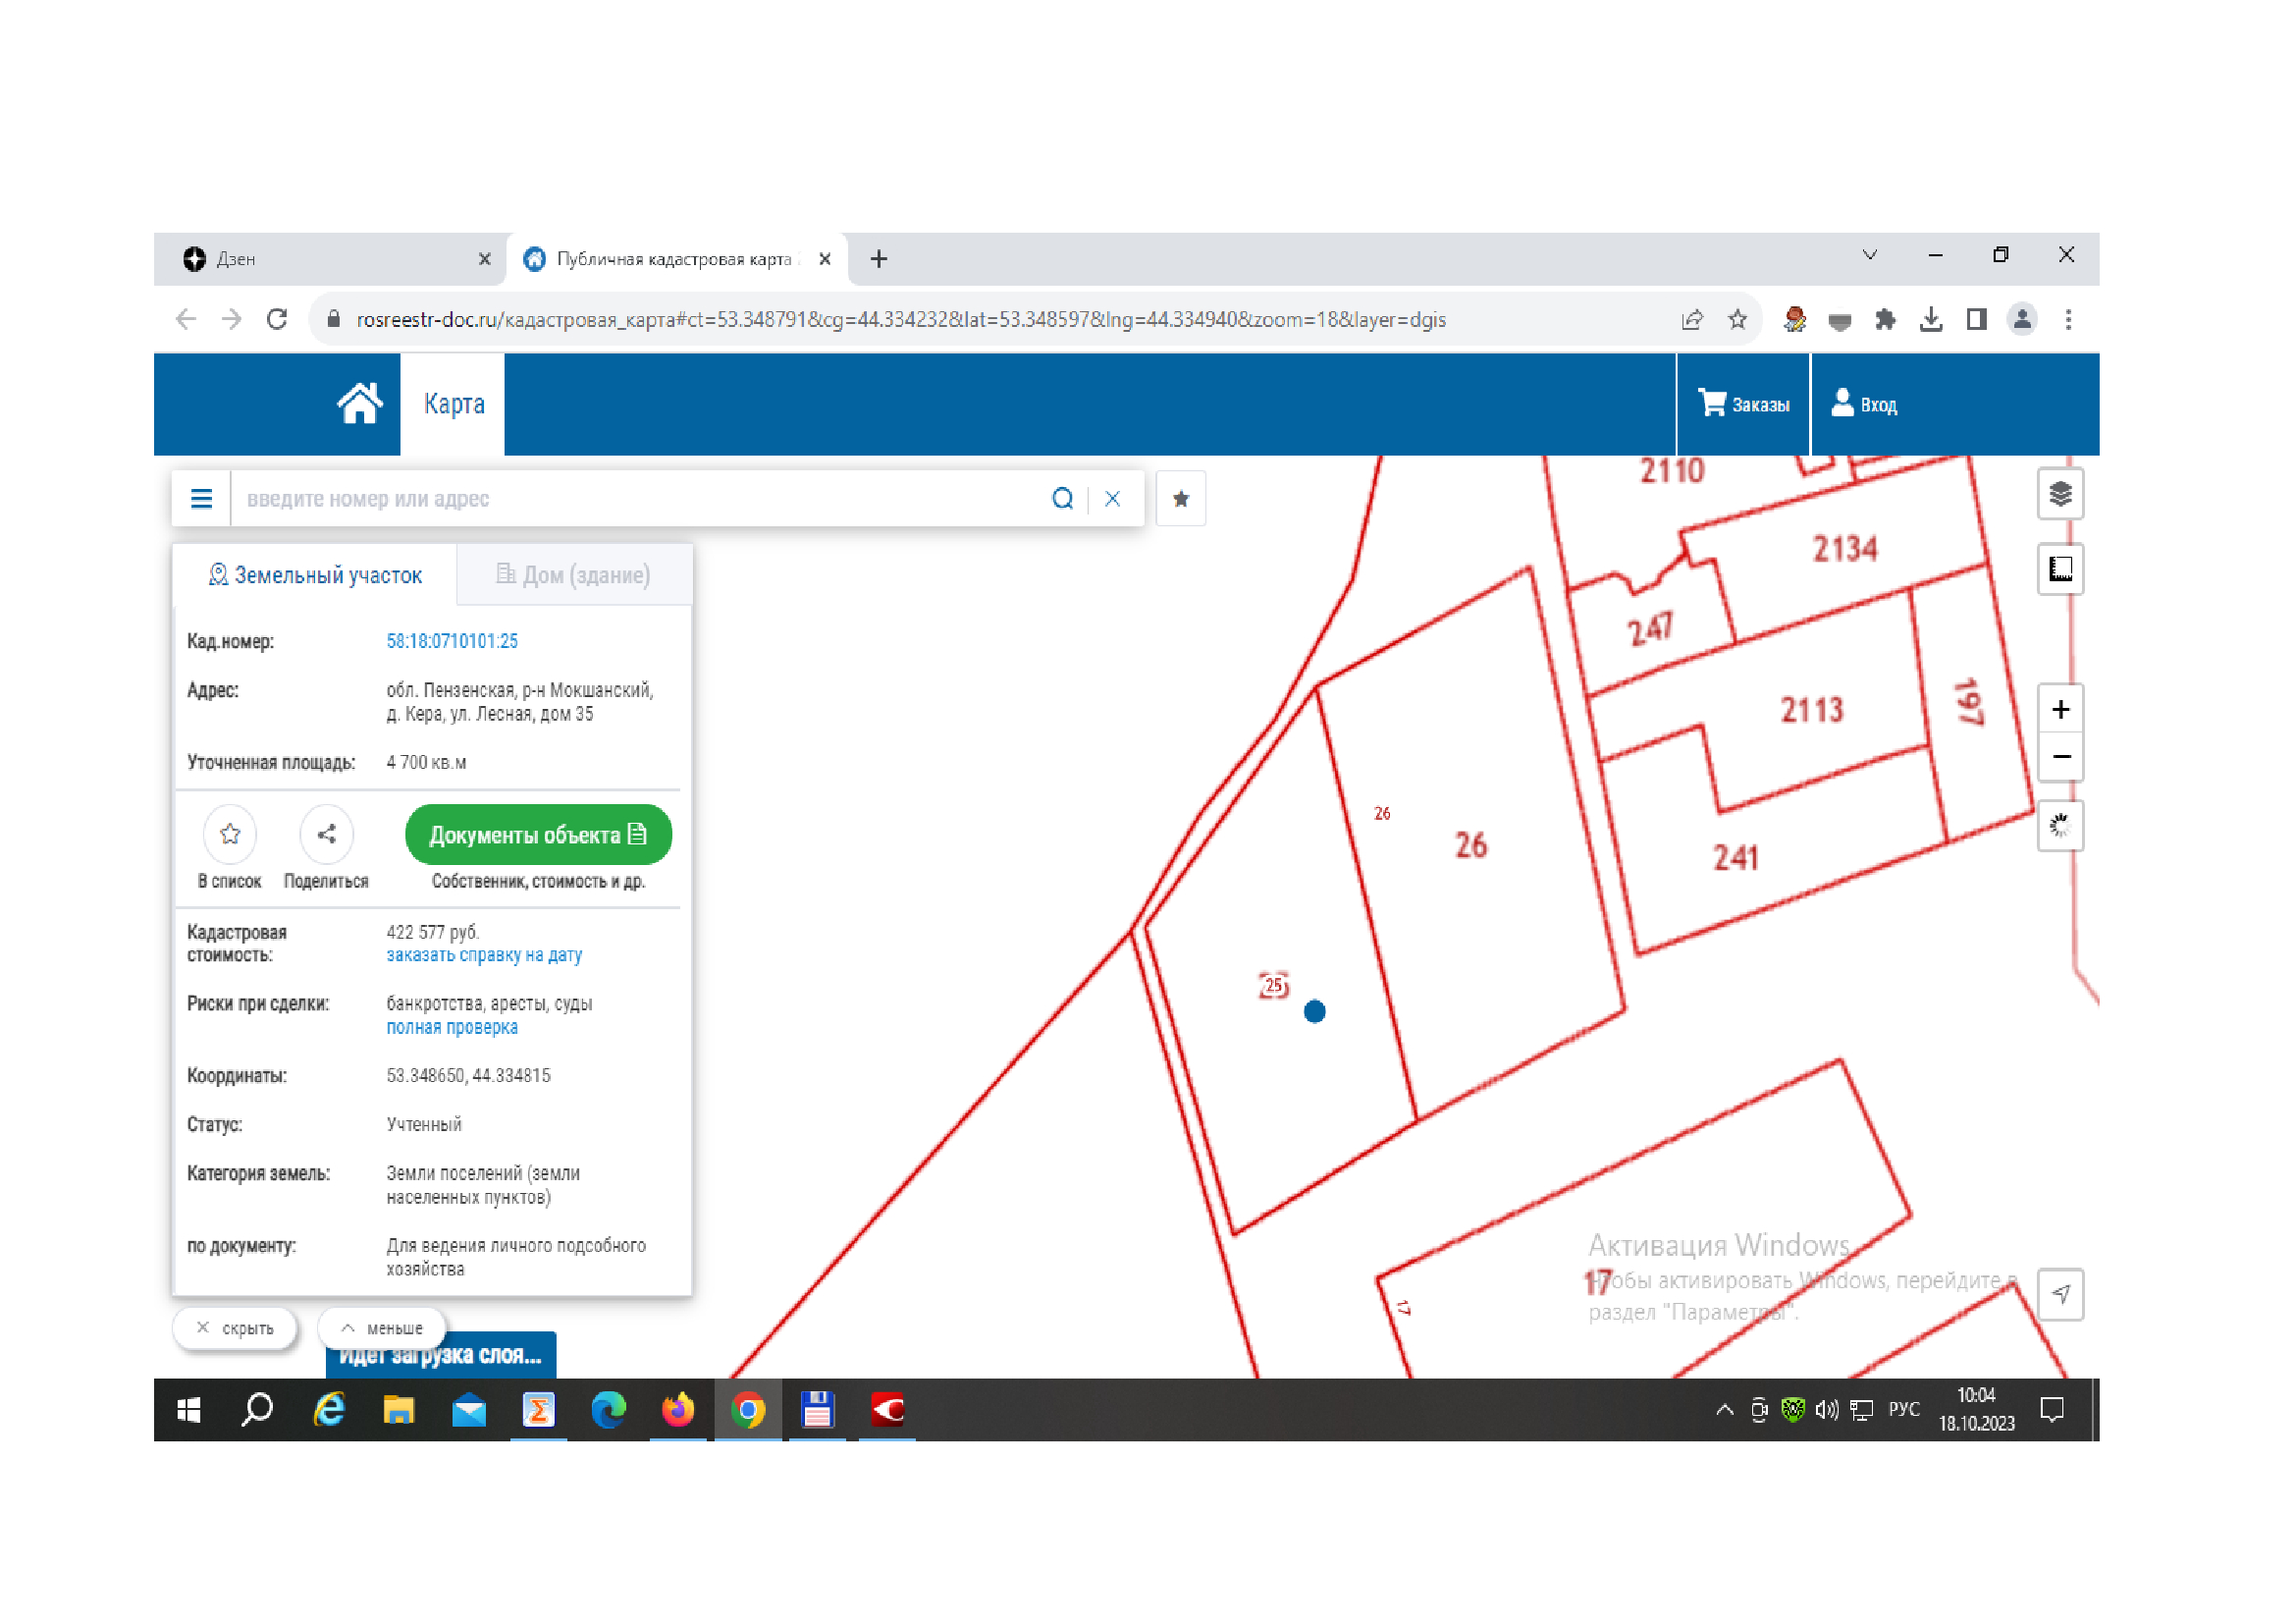Open favorites star button next to search
The height and width of the screenshot is (1624, 2296).
[1180, 498]
